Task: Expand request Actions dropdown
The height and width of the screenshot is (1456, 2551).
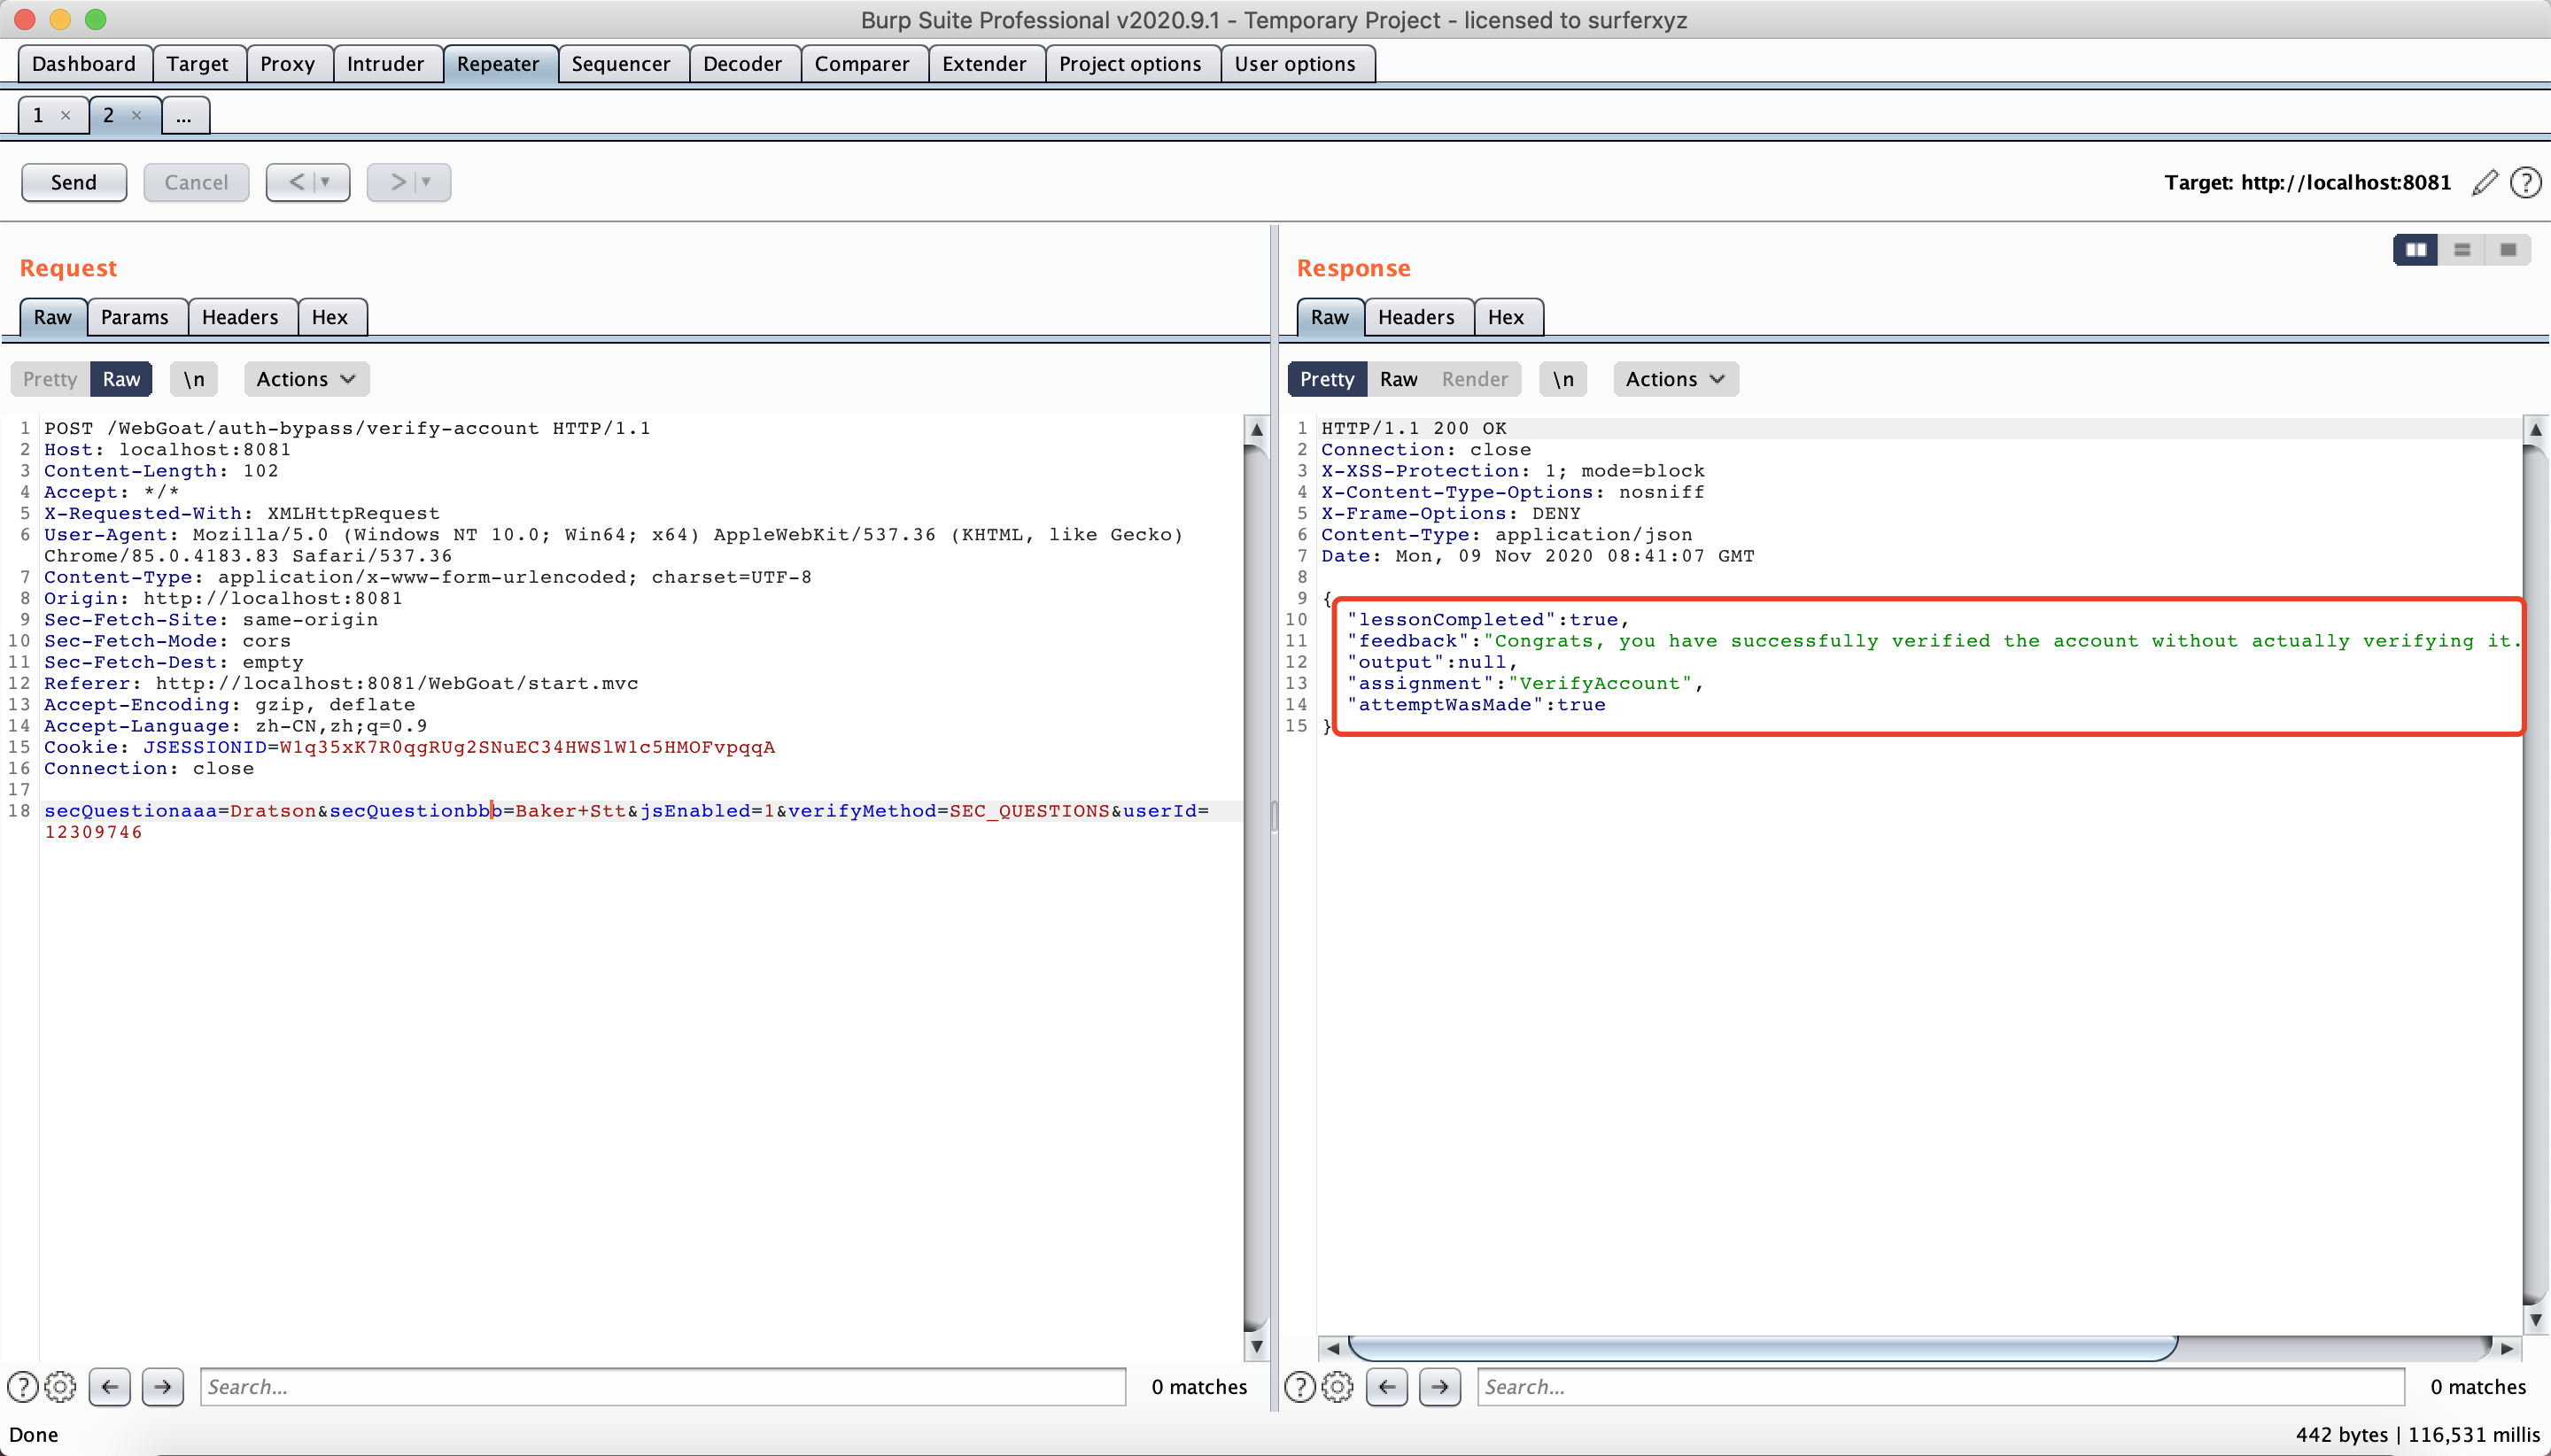Action: tap(306, 379)
